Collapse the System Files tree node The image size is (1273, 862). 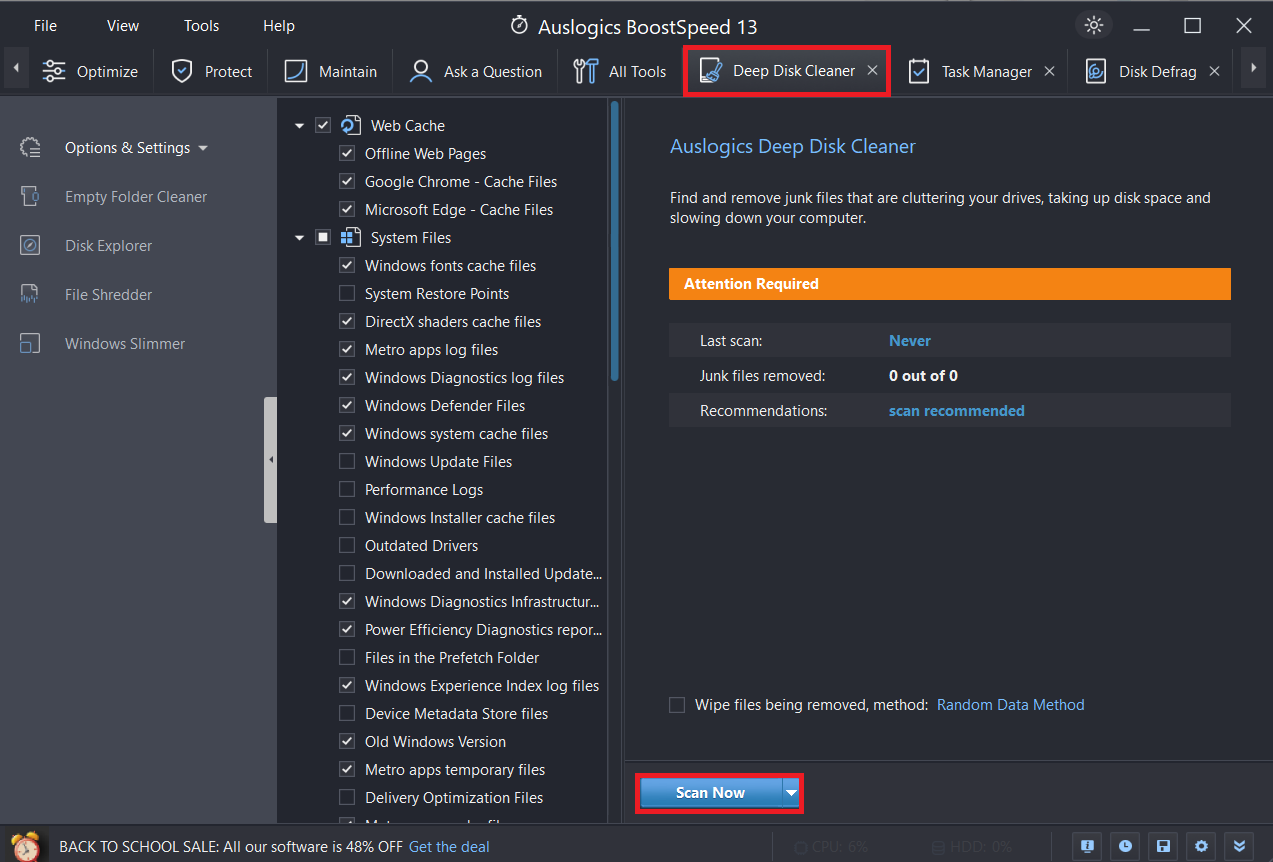[299, 238]
